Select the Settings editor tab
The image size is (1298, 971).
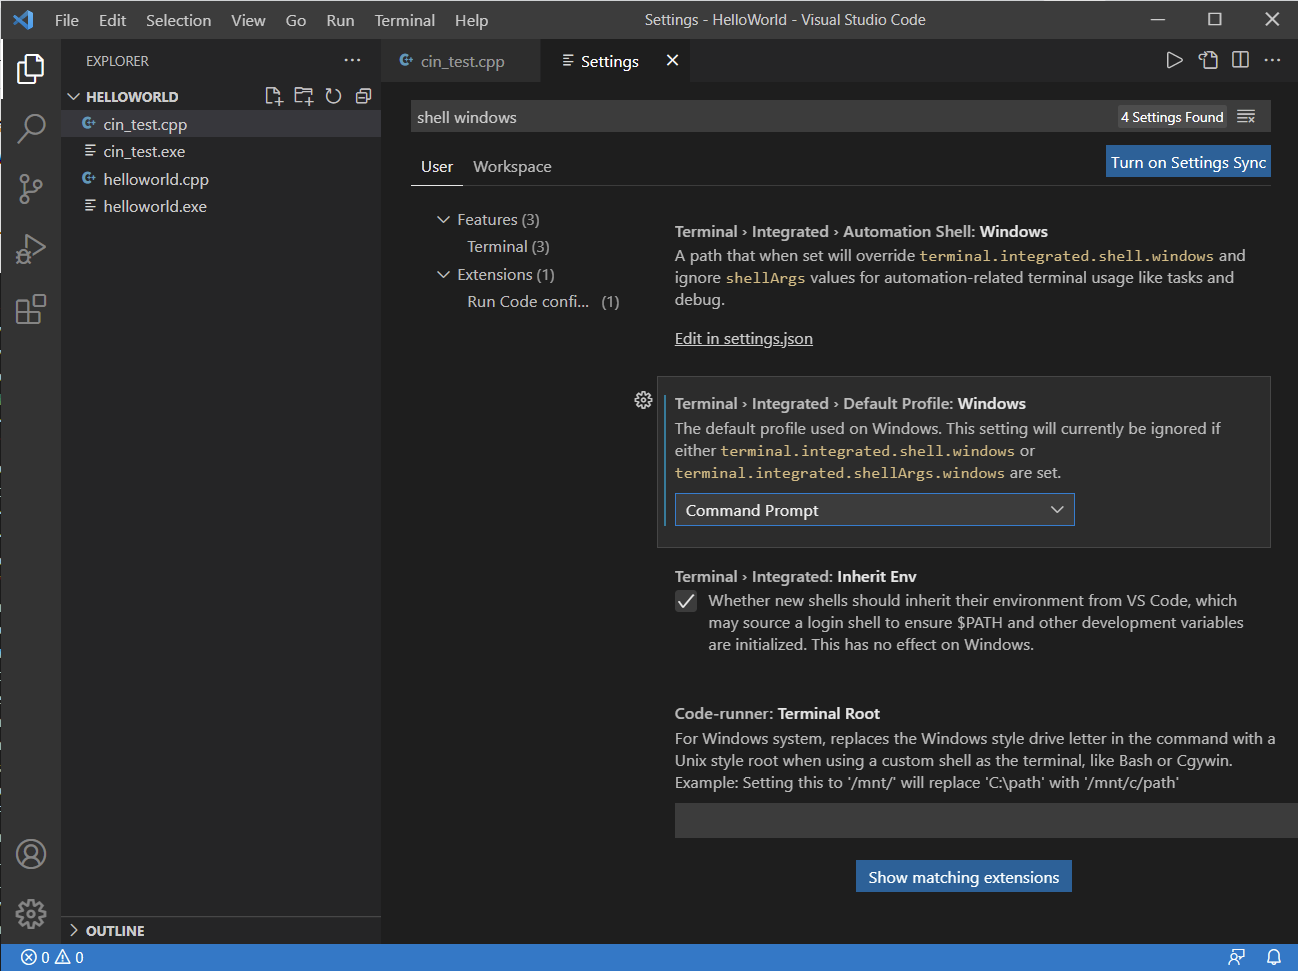pos(609,61)
